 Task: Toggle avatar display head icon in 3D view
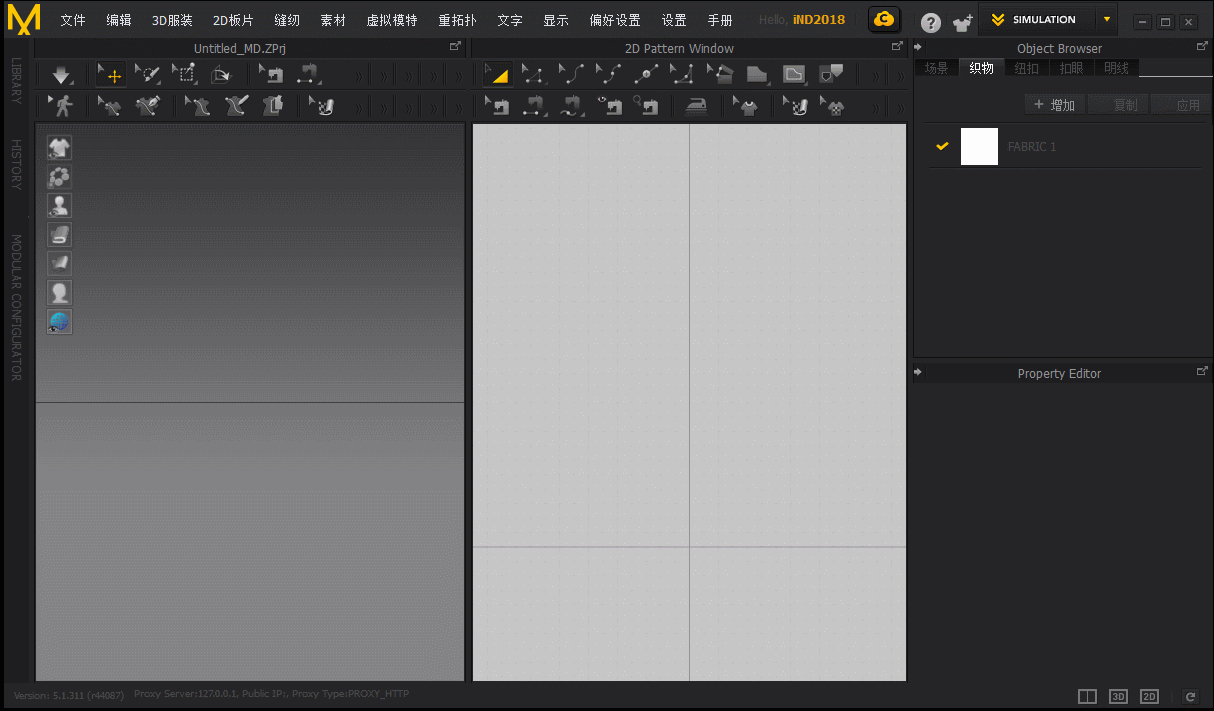click(60, 293)
